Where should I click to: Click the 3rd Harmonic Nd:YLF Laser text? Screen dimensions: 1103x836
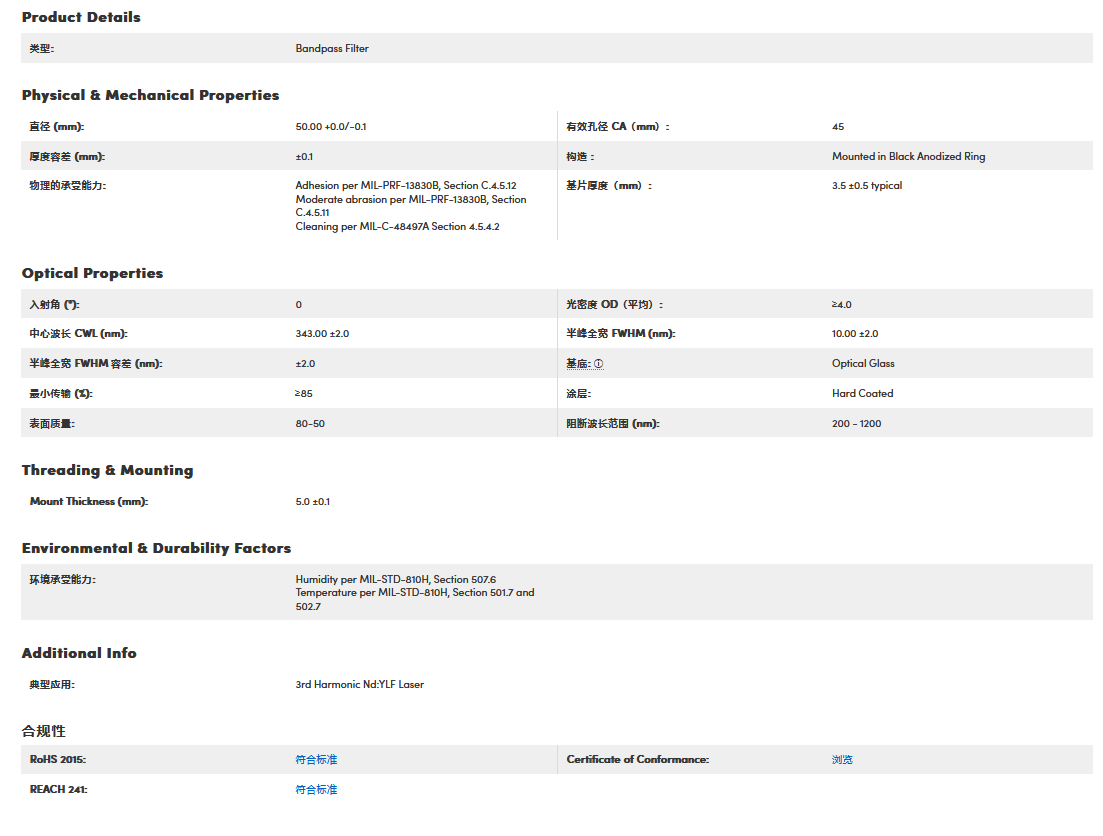359,685
